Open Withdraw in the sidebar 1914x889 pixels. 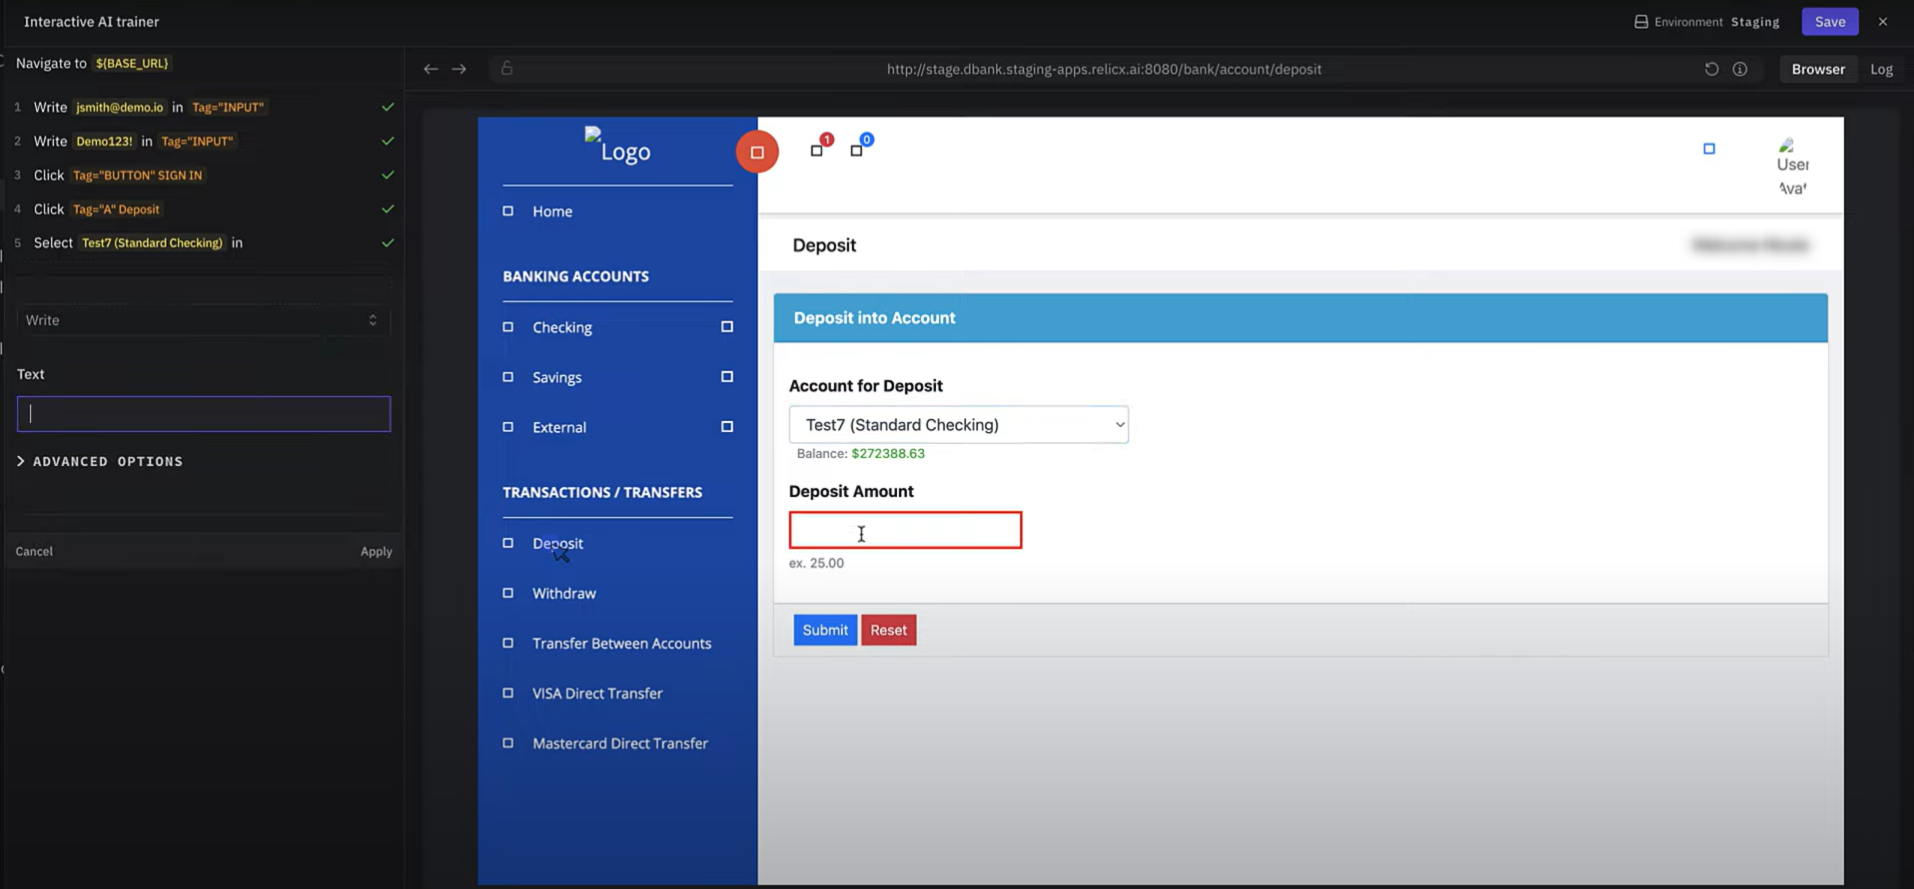pos(564,593)
